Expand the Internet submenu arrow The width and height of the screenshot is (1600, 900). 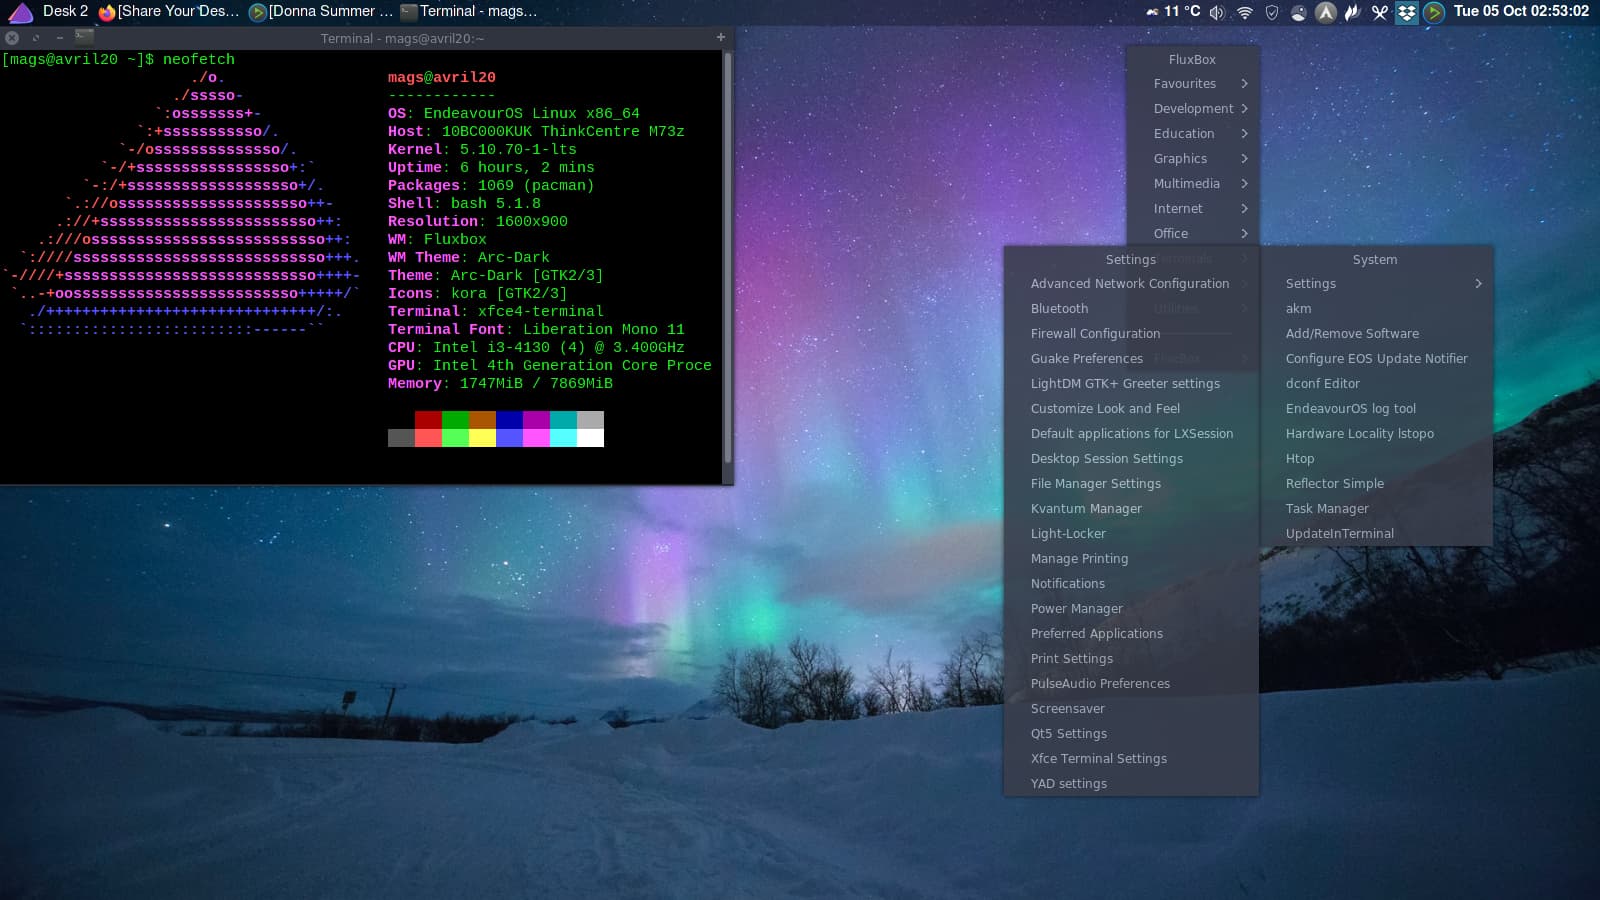point(1245,209)
